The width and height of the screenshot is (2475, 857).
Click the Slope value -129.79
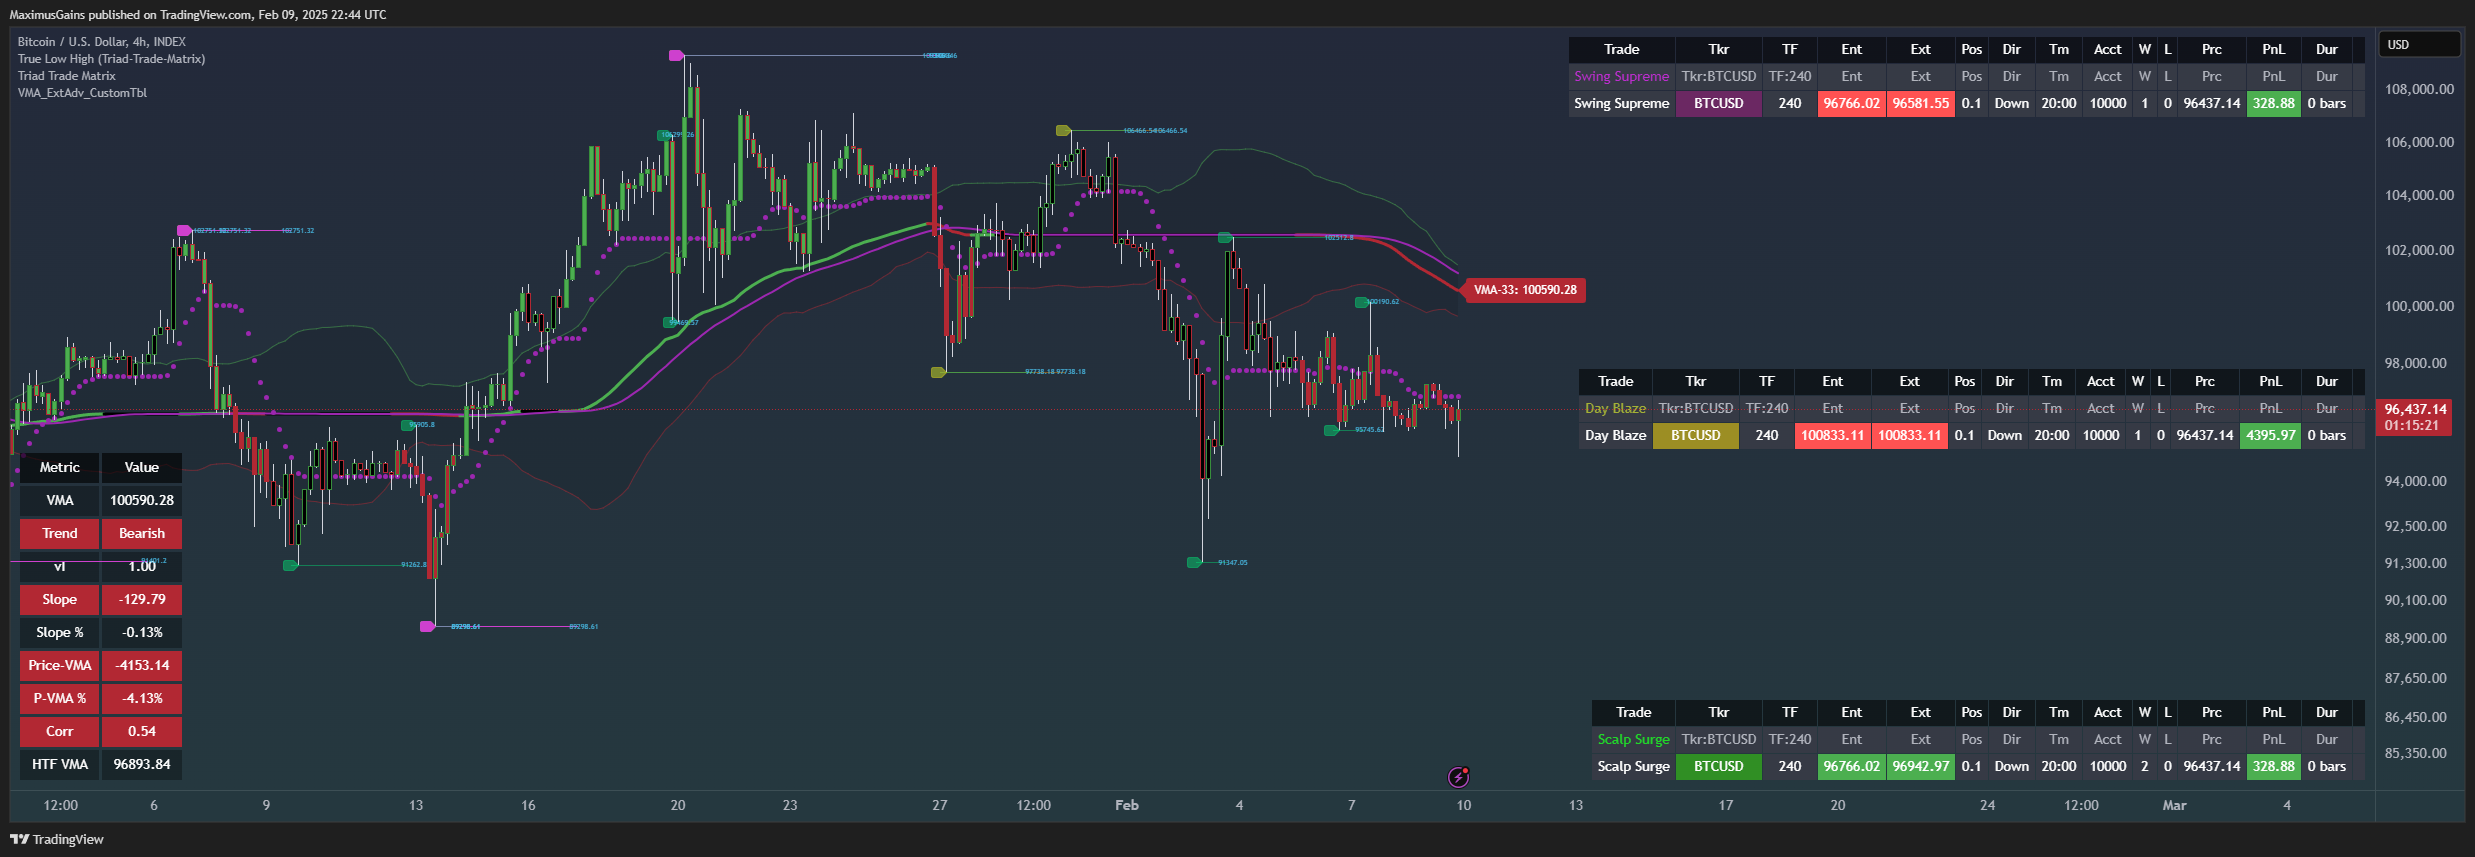point(142,600)
